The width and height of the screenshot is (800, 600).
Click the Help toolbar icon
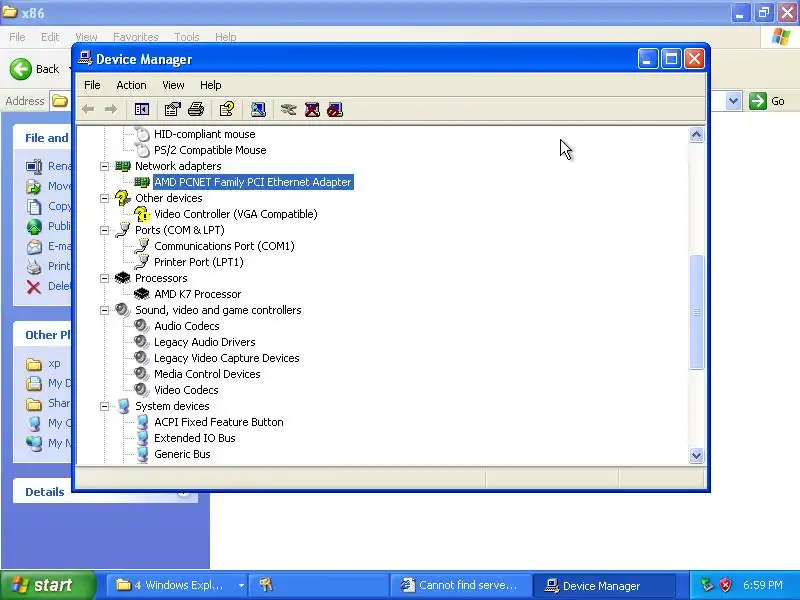(x=227, y=109)
